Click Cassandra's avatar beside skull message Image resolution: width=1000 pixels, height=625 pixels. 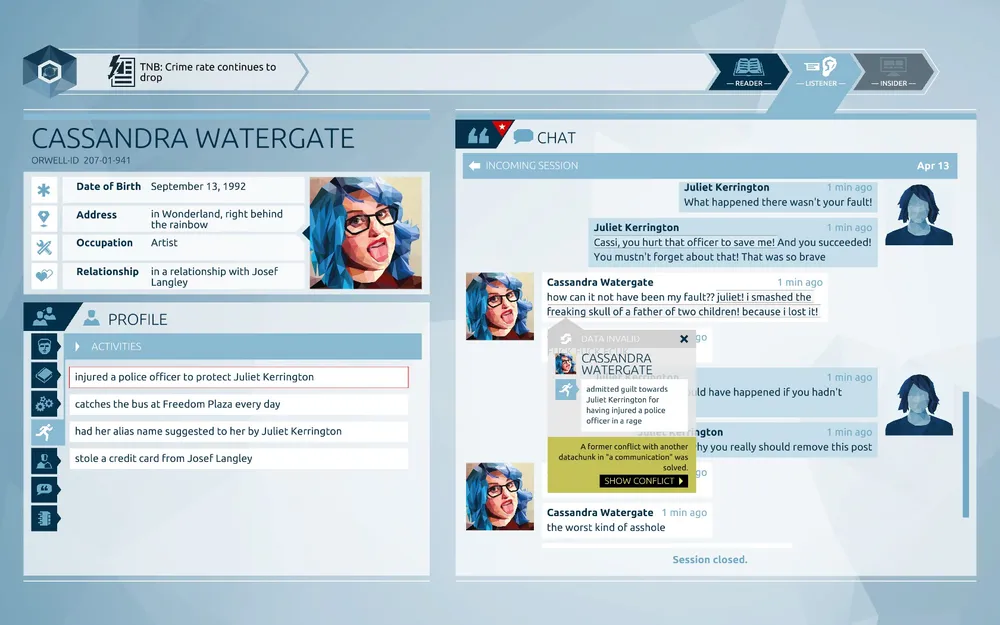500,307
